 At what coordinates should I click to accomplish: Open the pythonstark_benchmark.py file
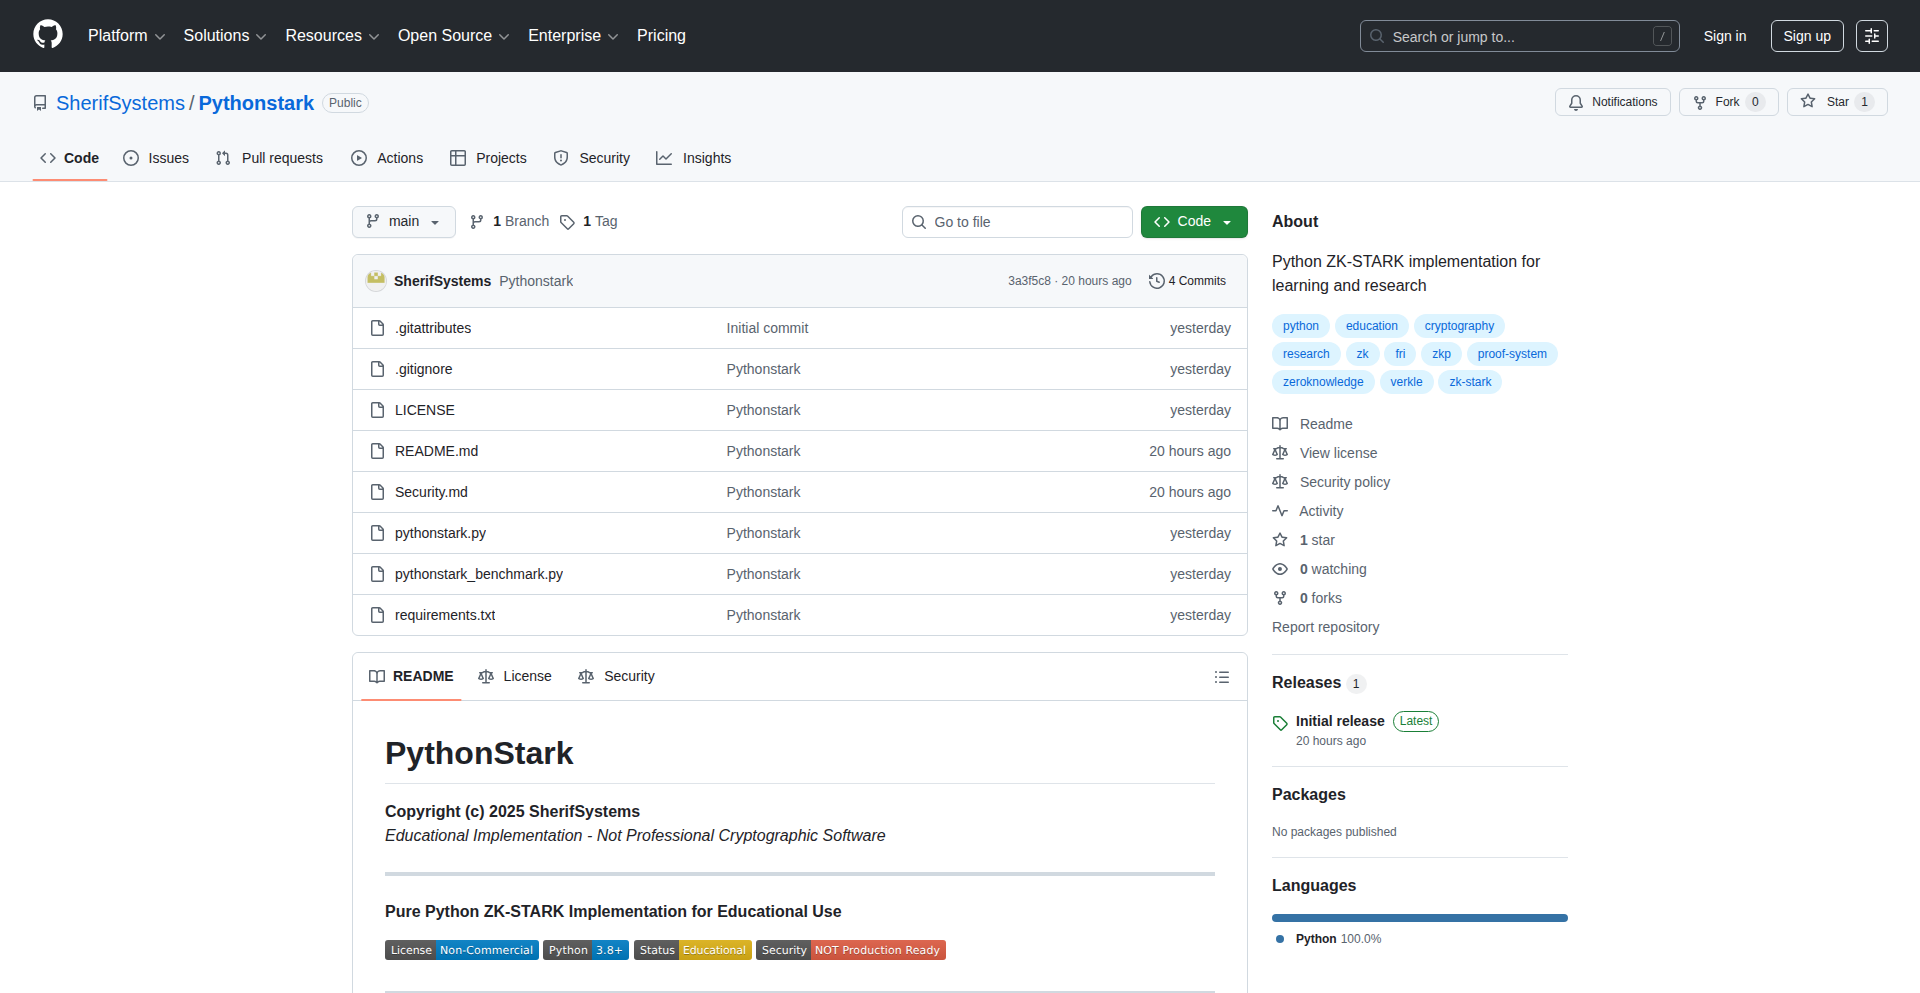(478, 574)
